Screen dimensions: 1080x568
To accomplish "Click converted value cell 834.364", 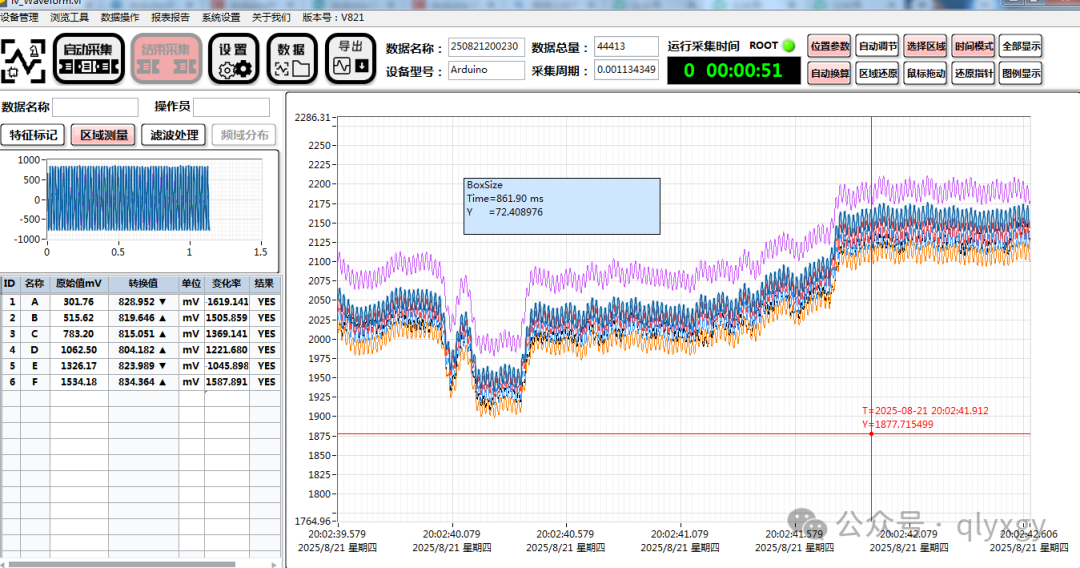I will coord(143,381).
